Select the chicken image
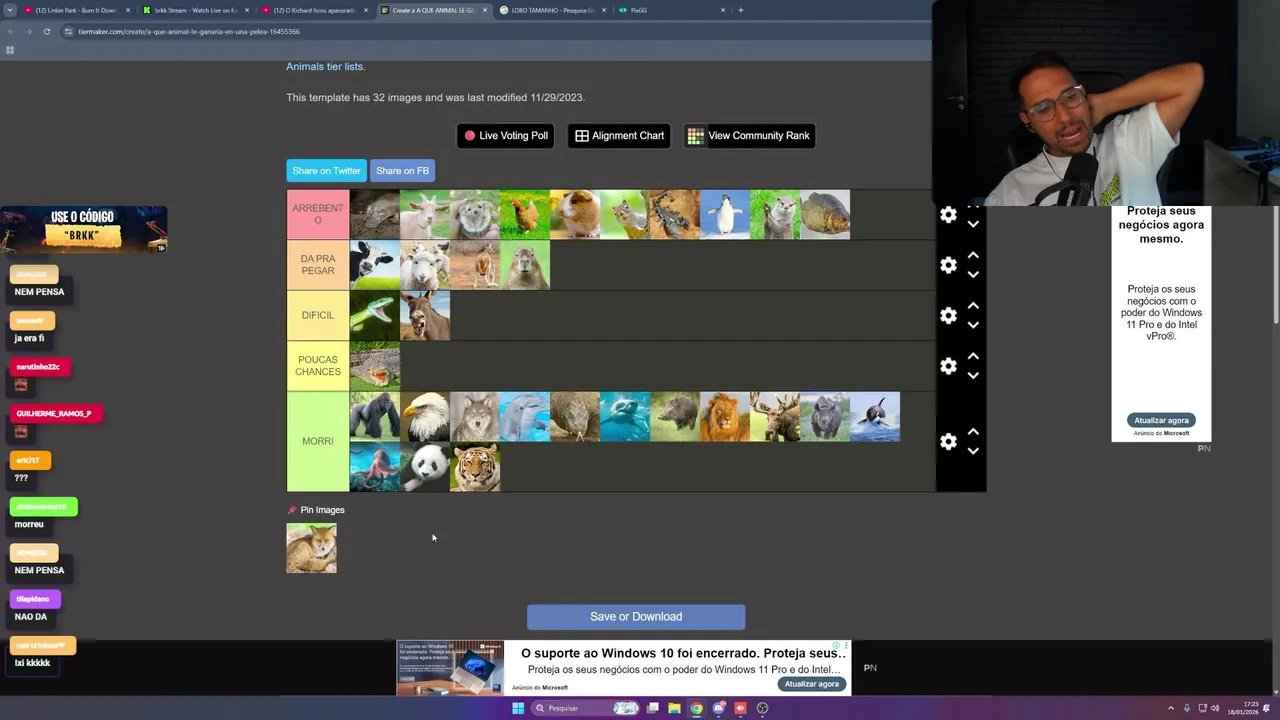Screen dimensions: 1280x720 [525, 214]
